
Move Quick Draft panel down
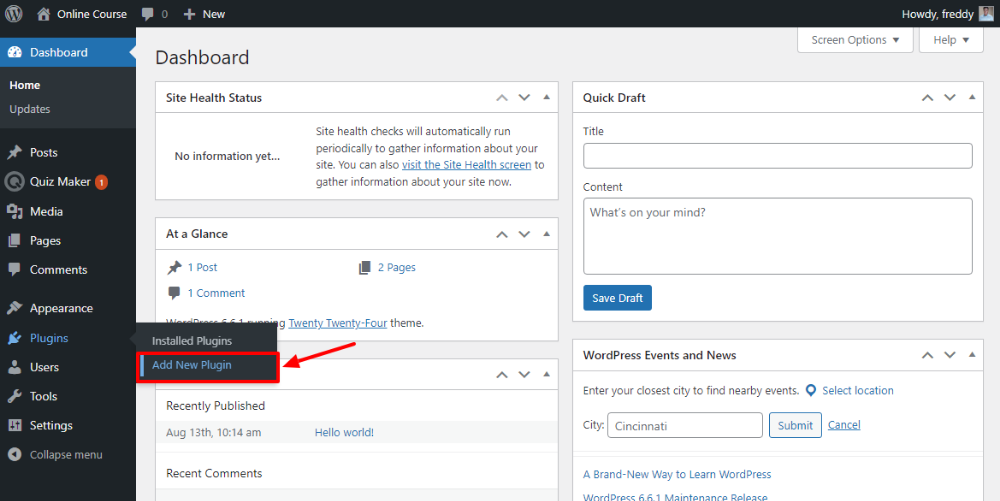(x=950, y=98)
